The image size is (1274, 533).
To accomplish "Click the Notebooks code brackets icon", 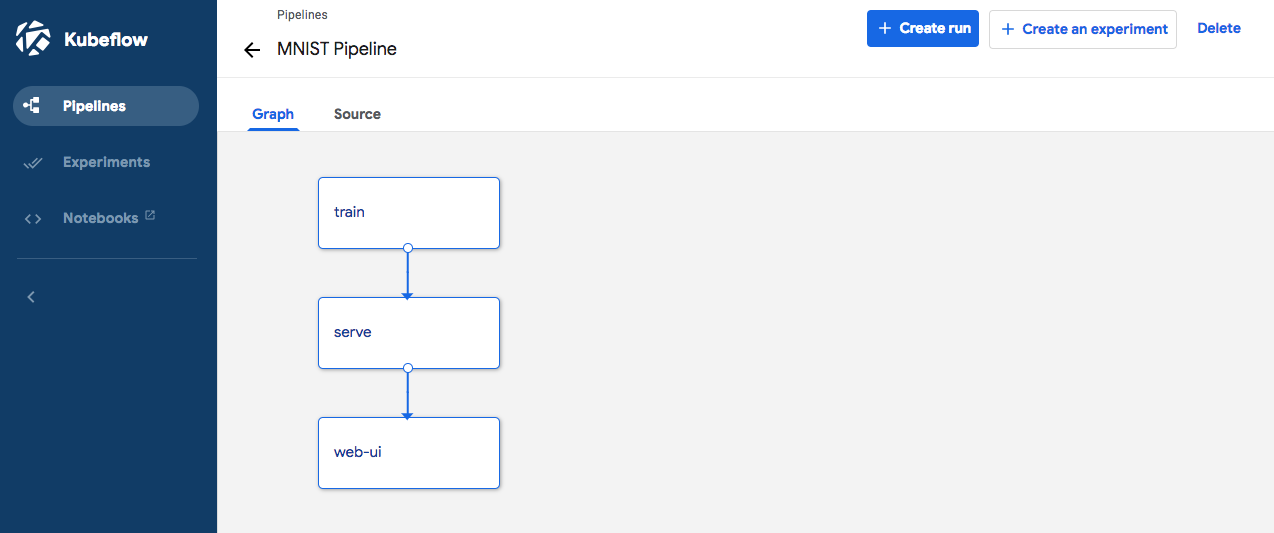I will (x=32, y=219).
